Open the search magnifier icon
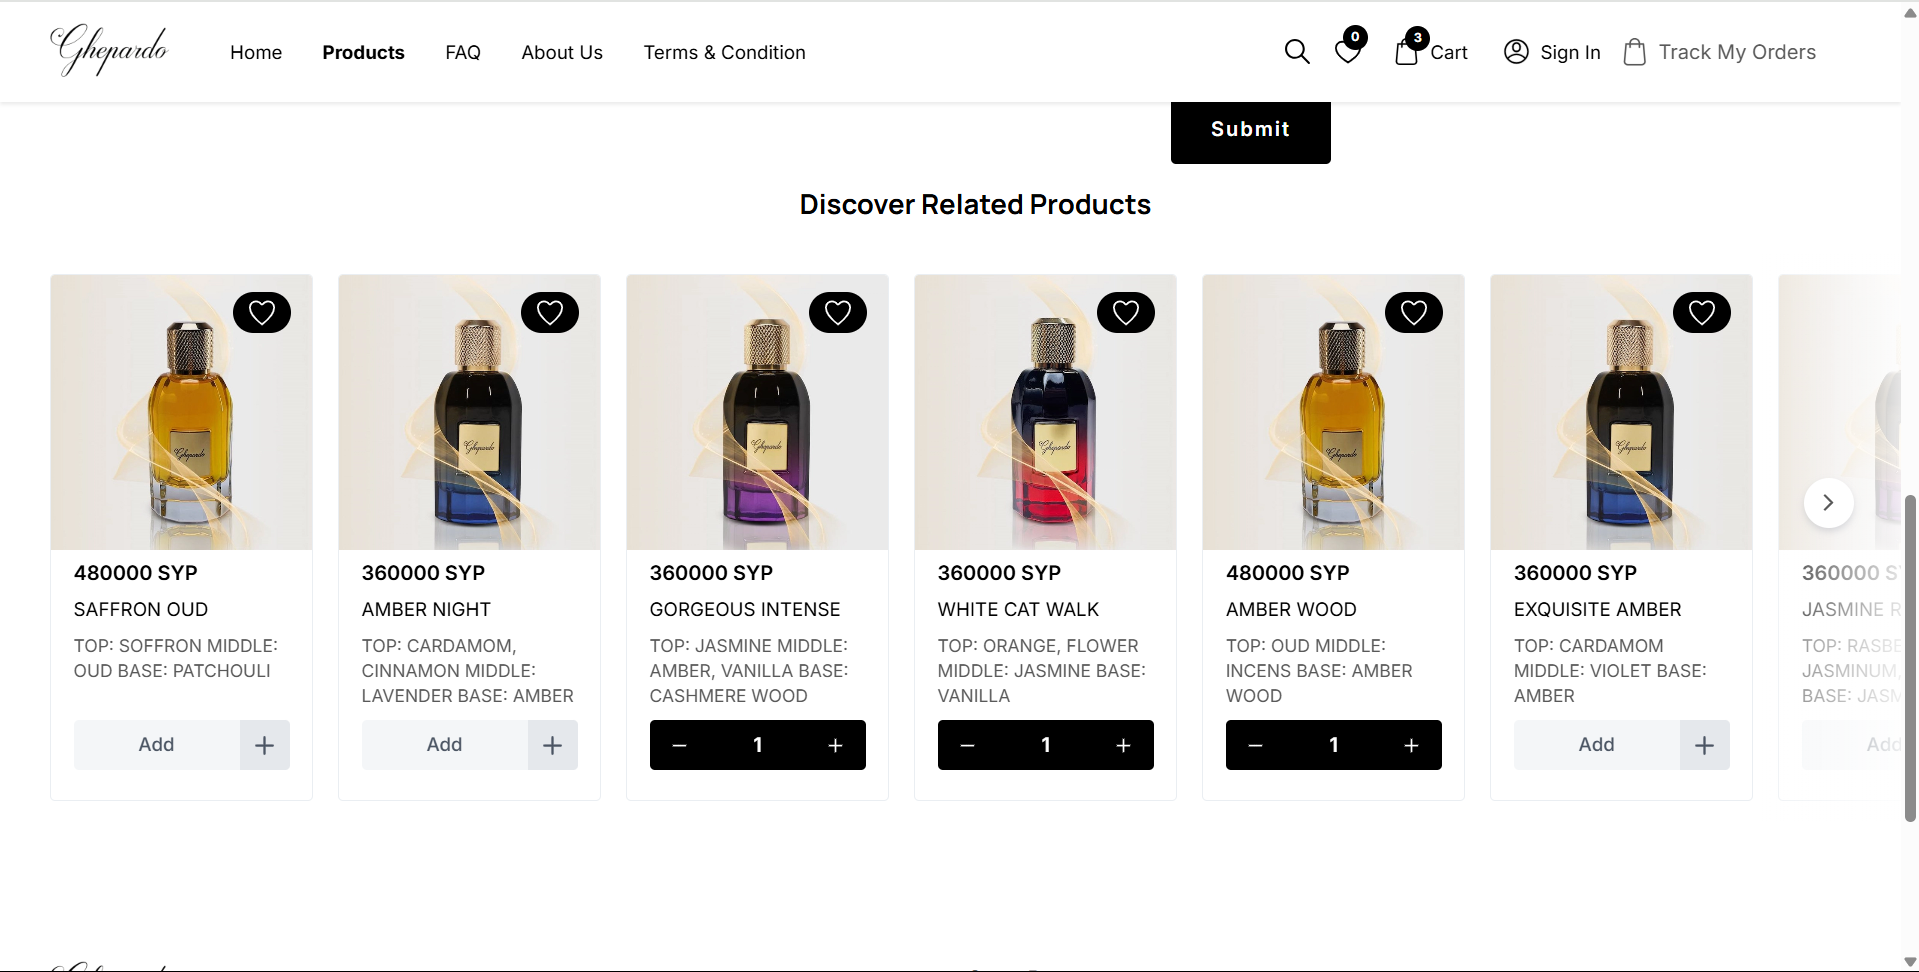This screenshot has width=1919, height=972. (x=1297, y=52)
